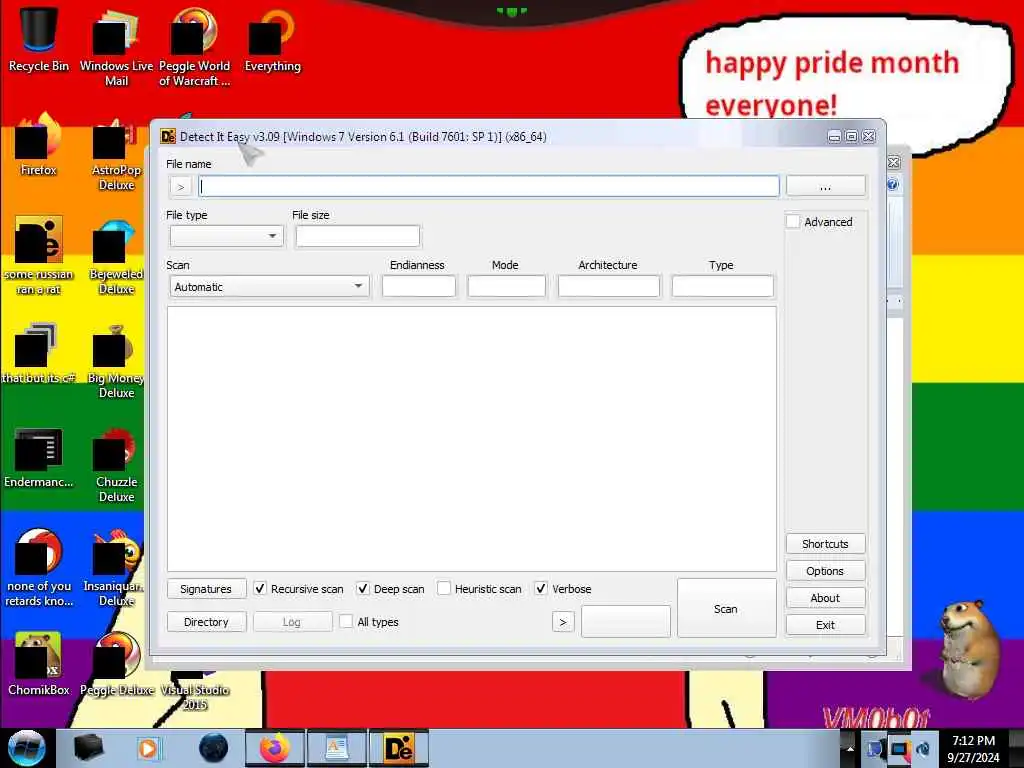The width and height of the screenshot is (1024, 768).
Task: Select Detect It Easy taskbar button
Action: coord(399,748)
